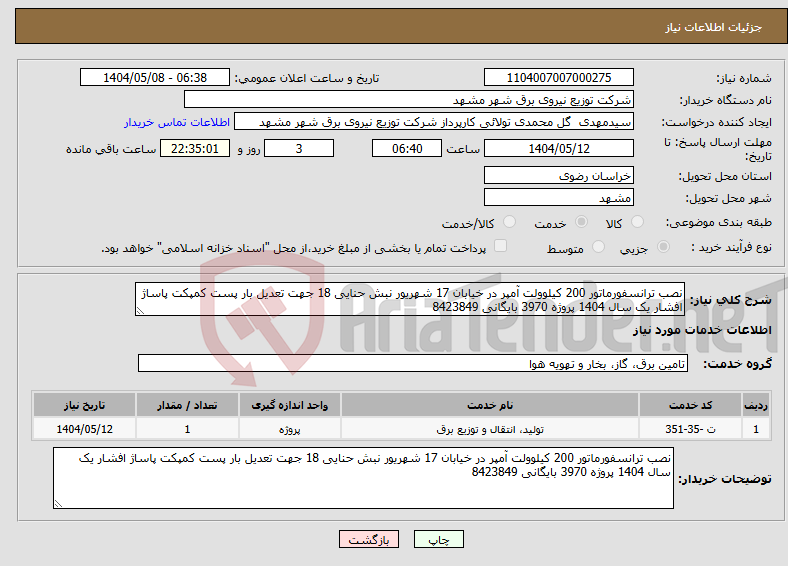Click the اطلاعات خدمات مورد نیاز section heading
Viewport: 788px width, 566px height.
(702, 330)
